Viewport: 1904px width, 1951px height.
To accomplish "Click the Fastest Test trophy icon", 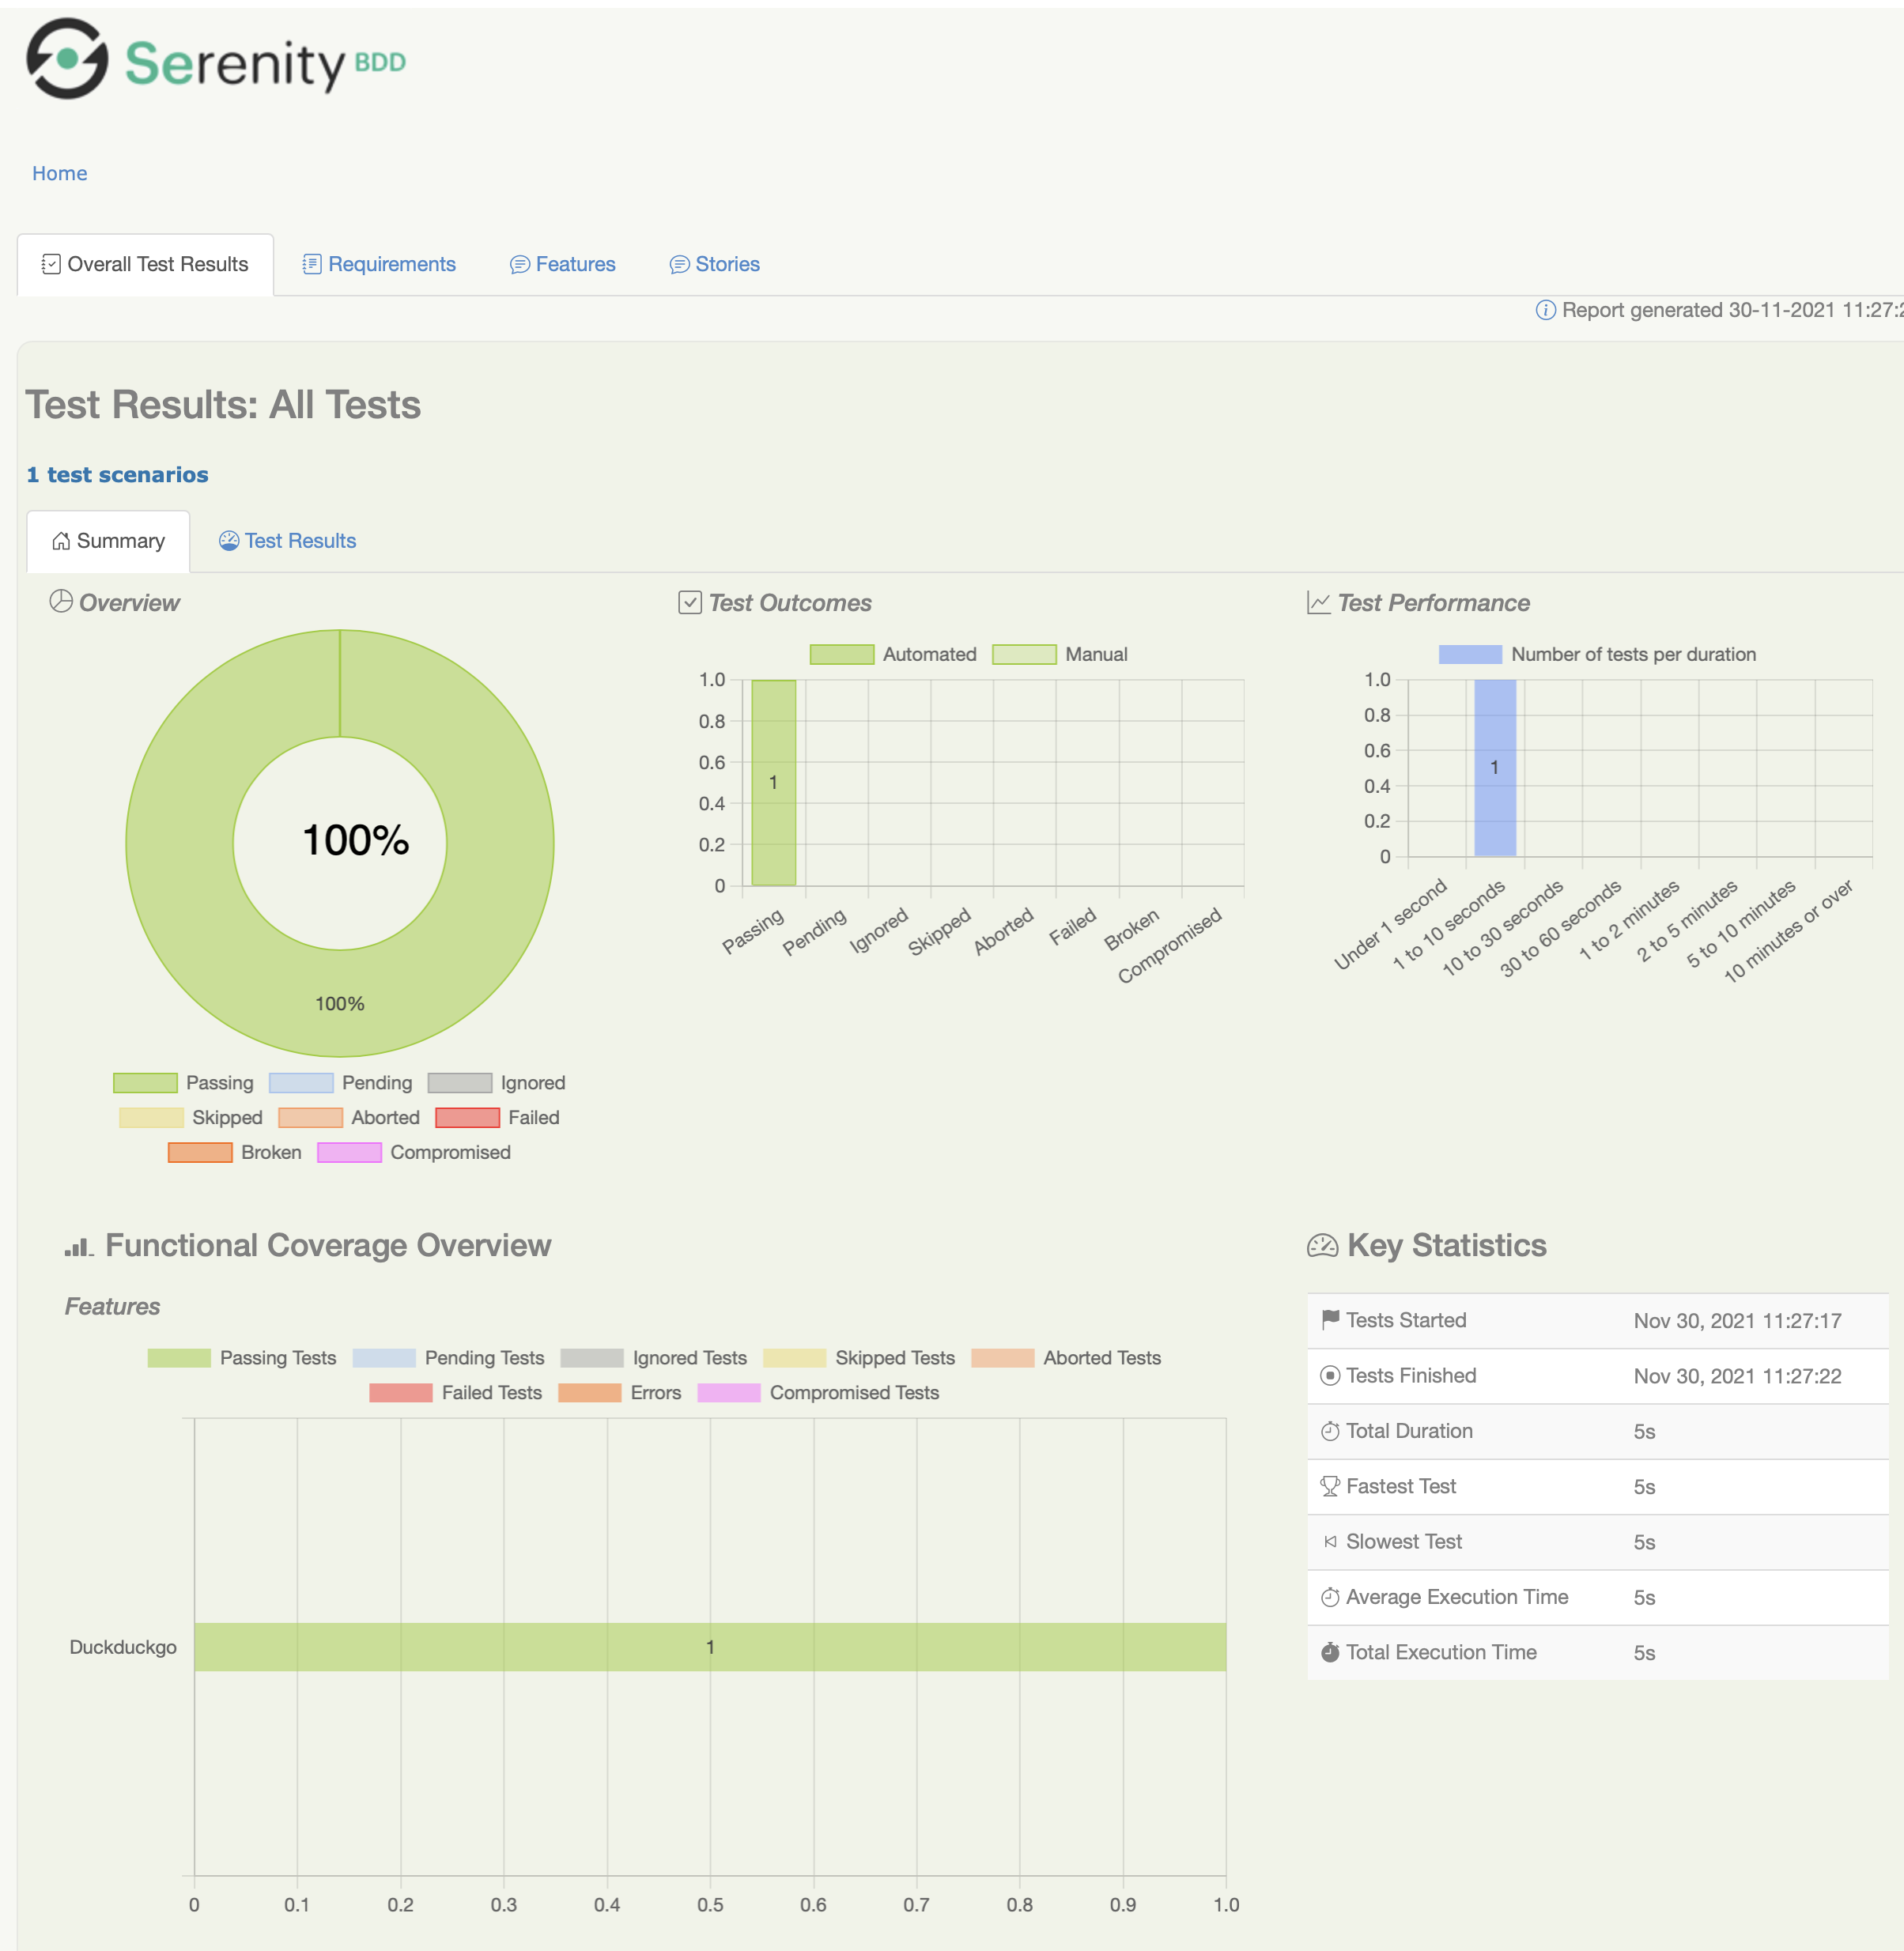I will (1330, 1486).
